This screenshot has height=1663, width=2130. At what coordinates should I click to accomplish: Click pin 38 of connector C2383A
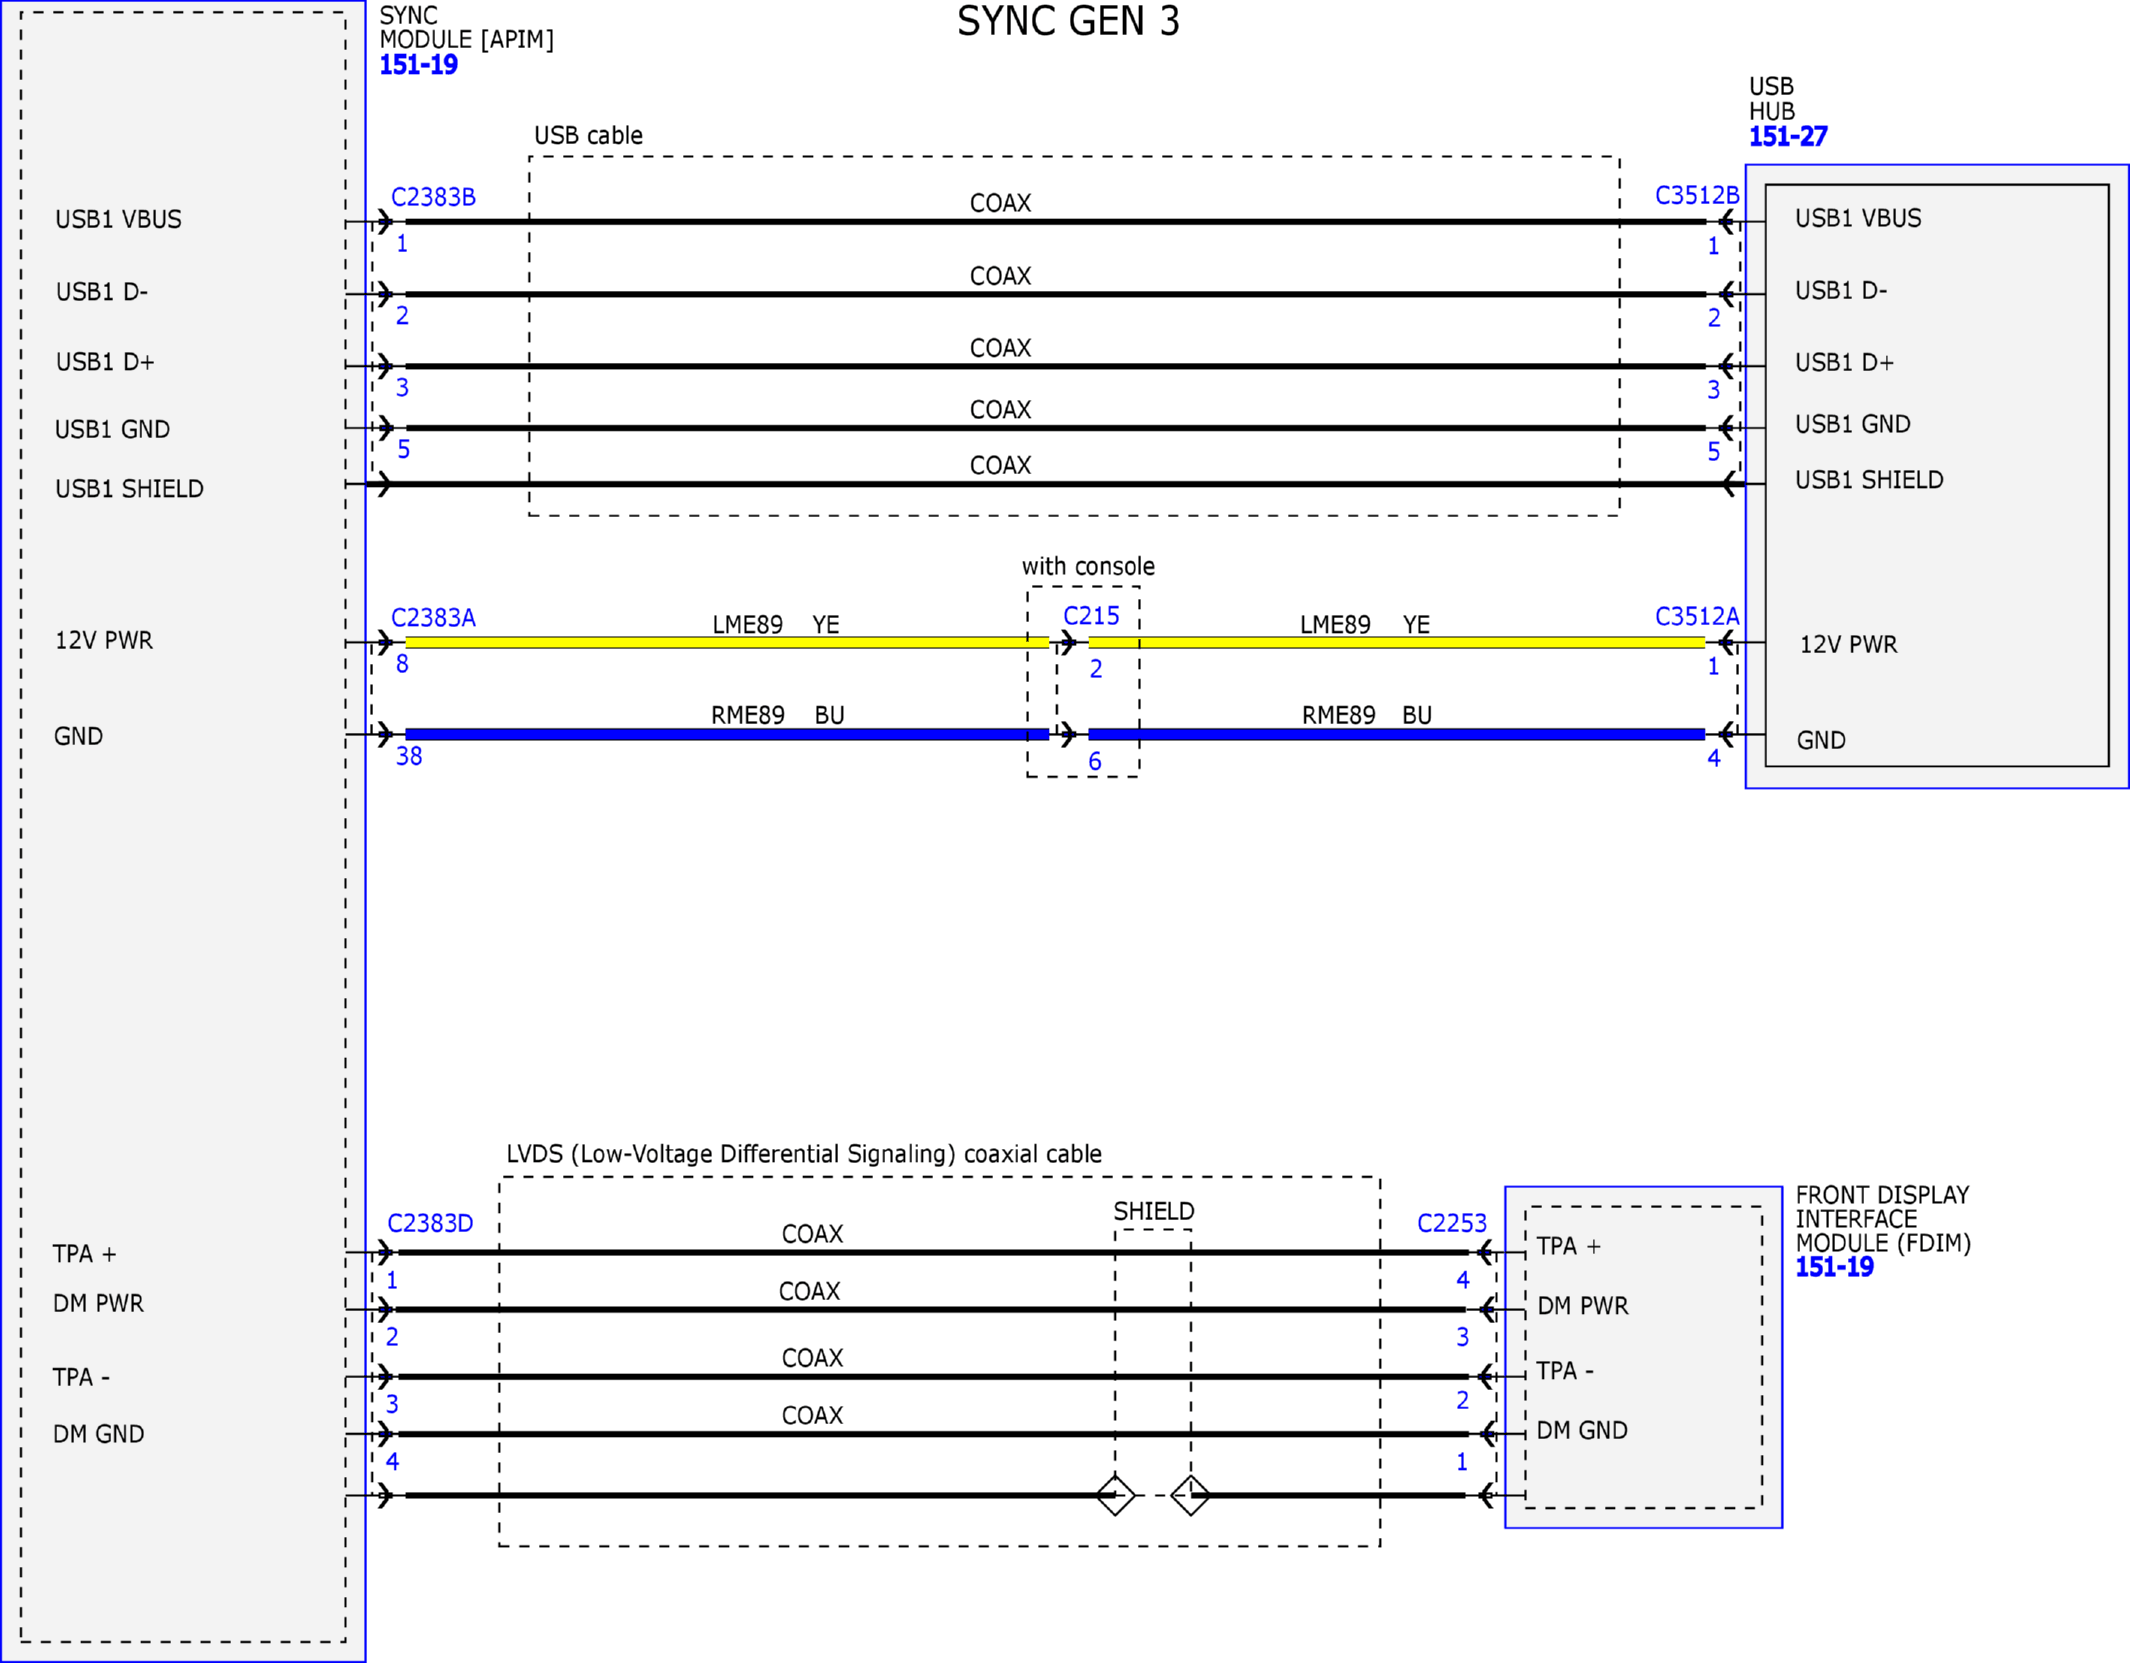point(409,756)
